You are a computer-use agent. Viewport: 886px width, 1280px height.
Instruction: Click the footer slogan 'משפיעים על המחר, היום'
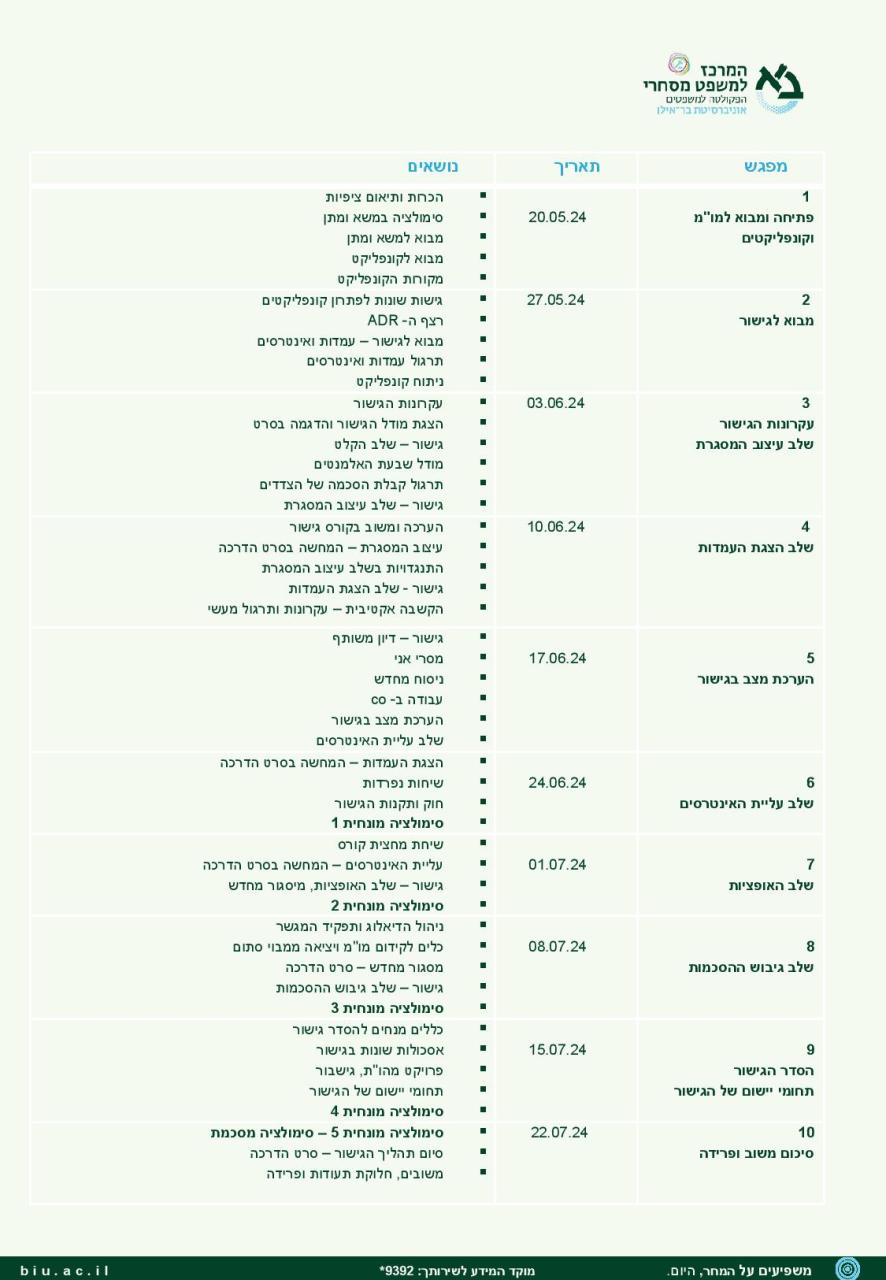pyautogui.click(x=738, y=1270)
